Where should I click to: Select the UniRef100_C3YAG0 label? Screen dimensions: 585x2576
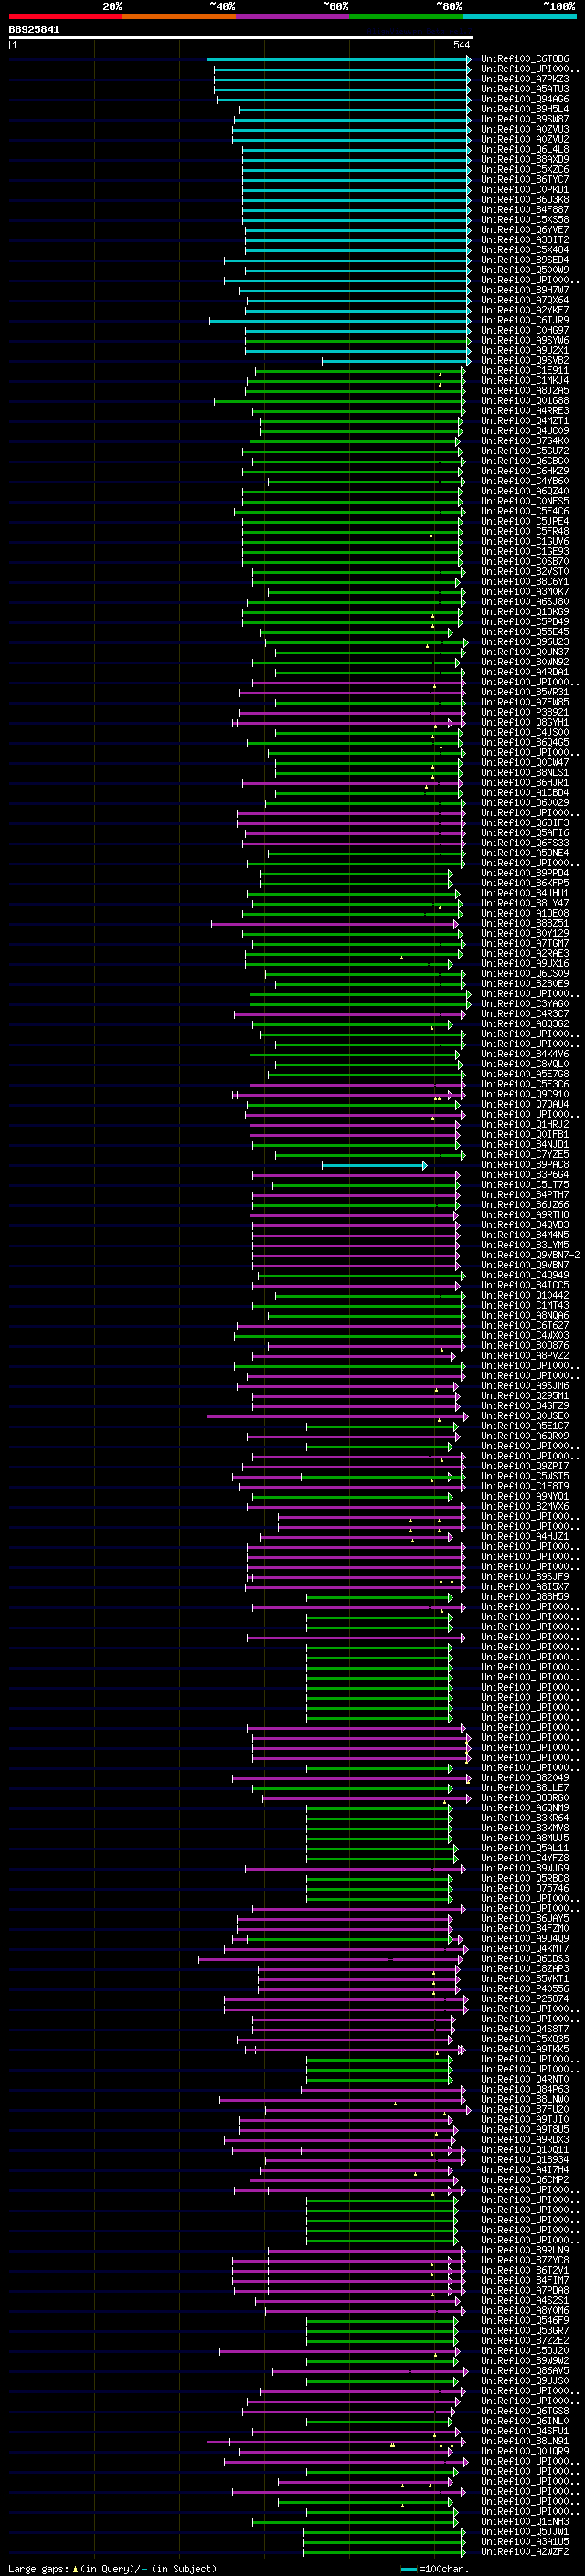524,1004
